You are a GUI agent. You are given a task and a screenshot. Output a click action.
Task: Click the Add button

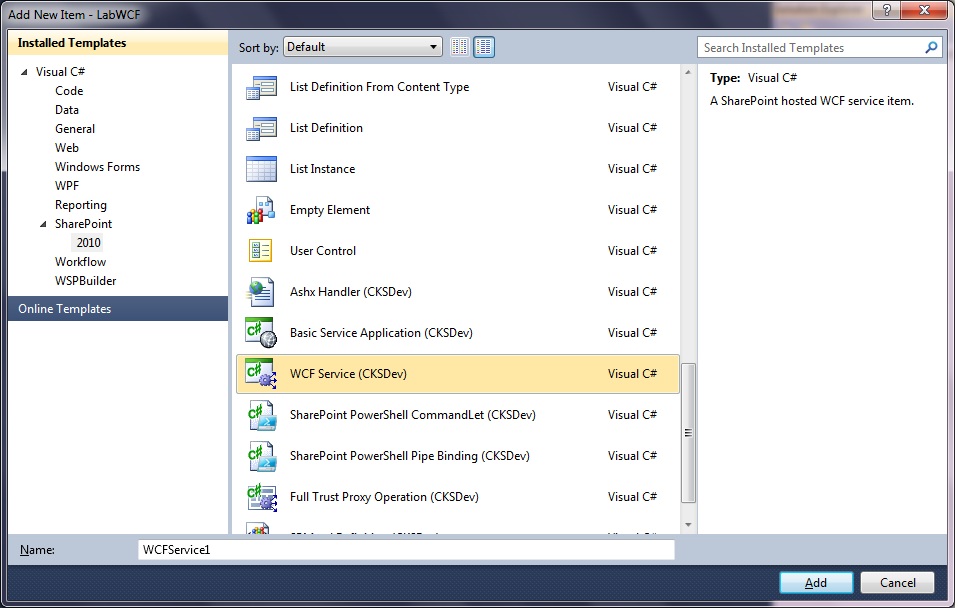click(816, 583)
